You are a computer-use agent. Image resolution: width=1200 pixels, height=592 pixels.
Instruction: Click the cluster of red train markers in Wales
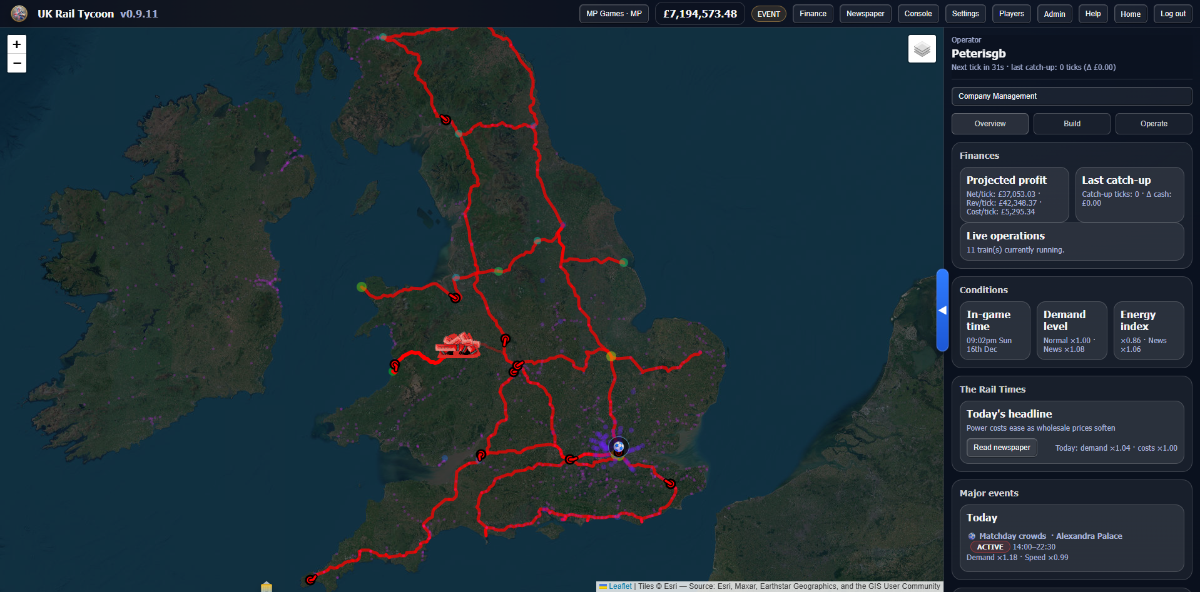[459, 346]
